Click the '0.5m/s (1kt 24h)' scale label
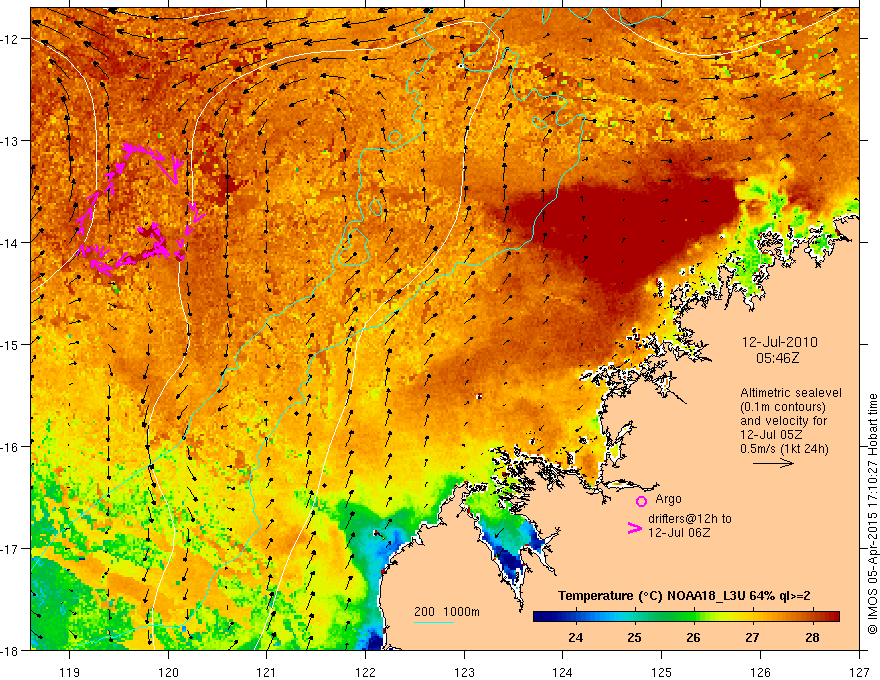Screen dimensions: 880x680 click(784, 448)
